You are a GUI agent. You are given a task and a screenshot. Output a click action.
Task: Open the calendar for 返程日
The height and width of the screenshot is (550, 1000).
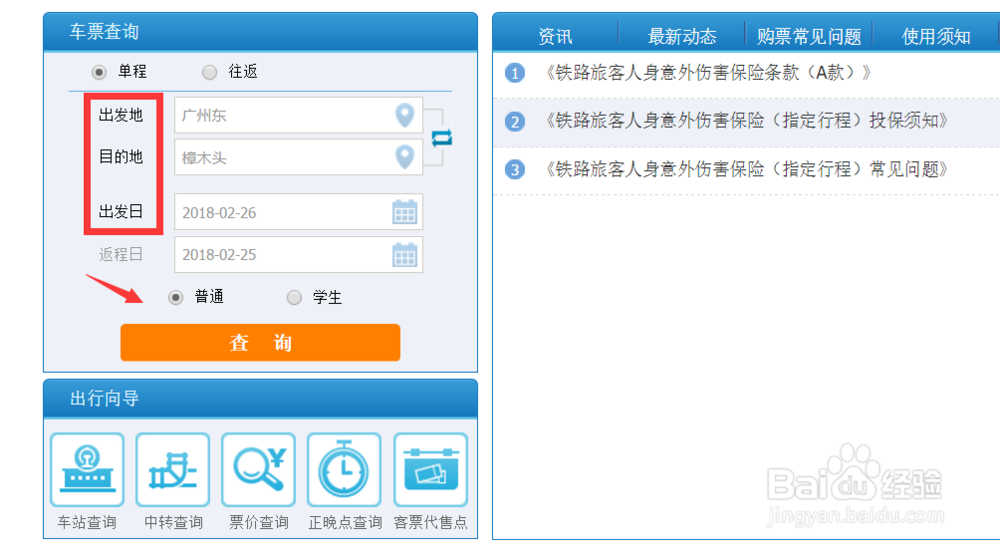(x=404, y=255)
